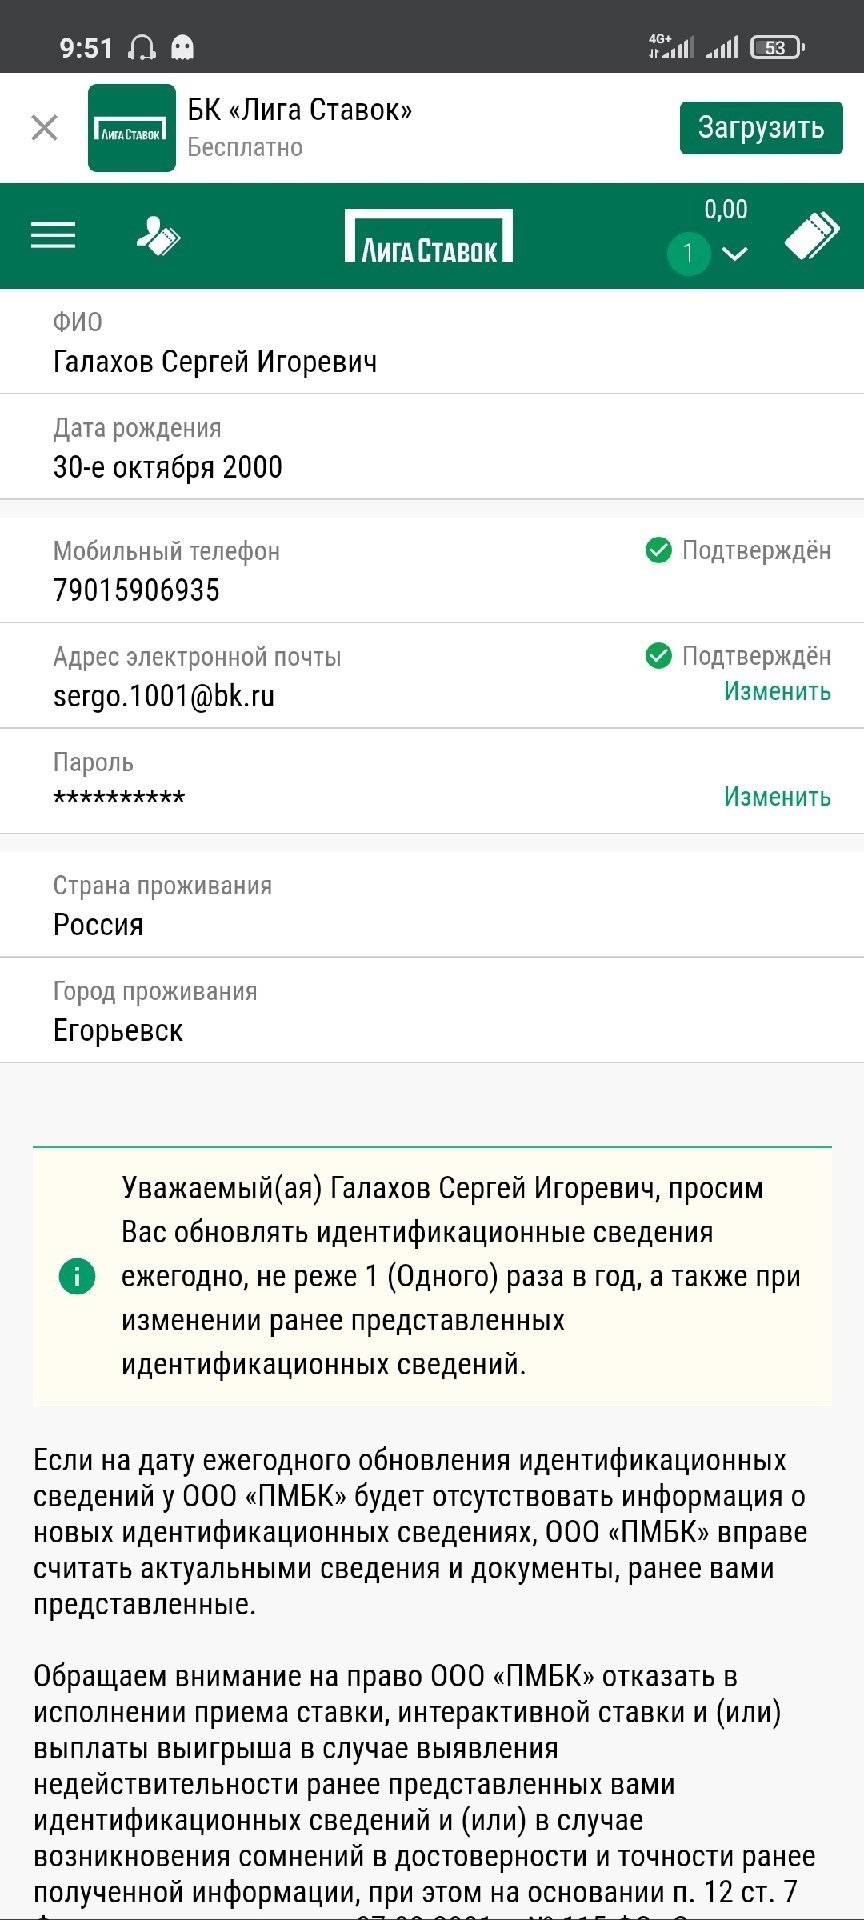The image size is (864, 1920).
Task: Dismiss the app install banner
Action: [x=45, y=128]
